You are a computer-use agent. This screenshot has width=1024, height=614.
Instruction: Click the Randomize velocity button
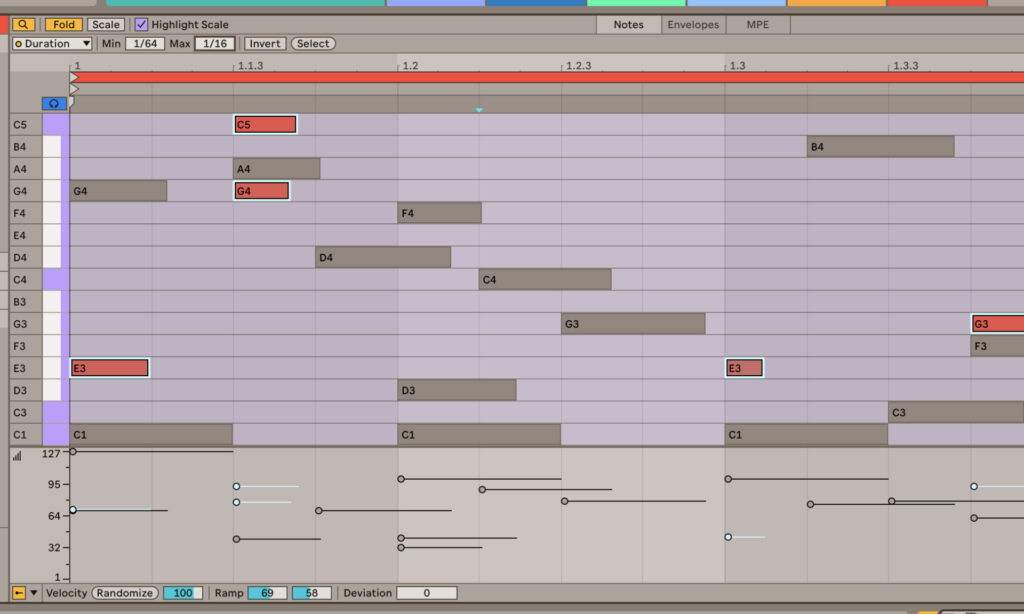point(125,593)
